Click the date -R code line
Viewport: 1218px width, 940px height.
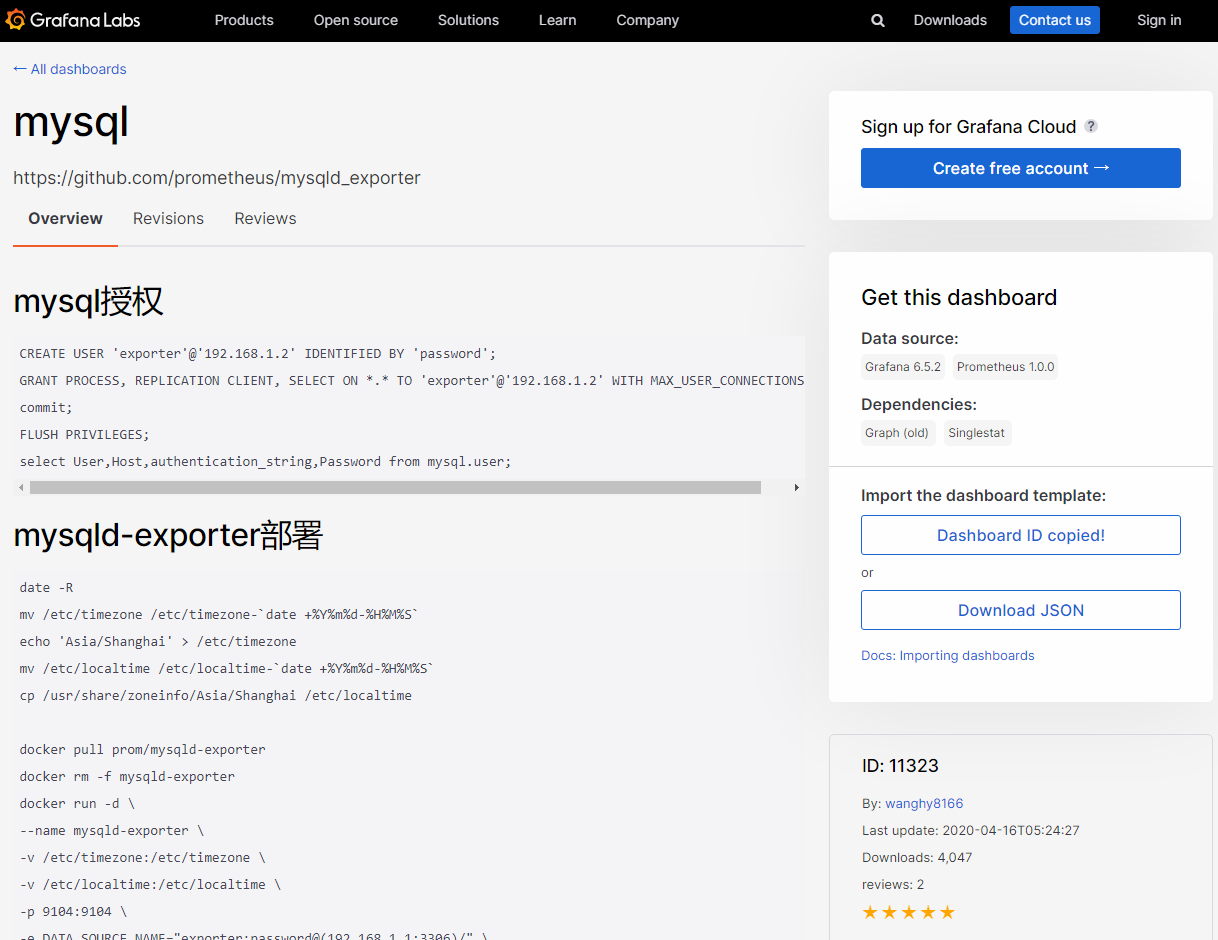(46, 587)
